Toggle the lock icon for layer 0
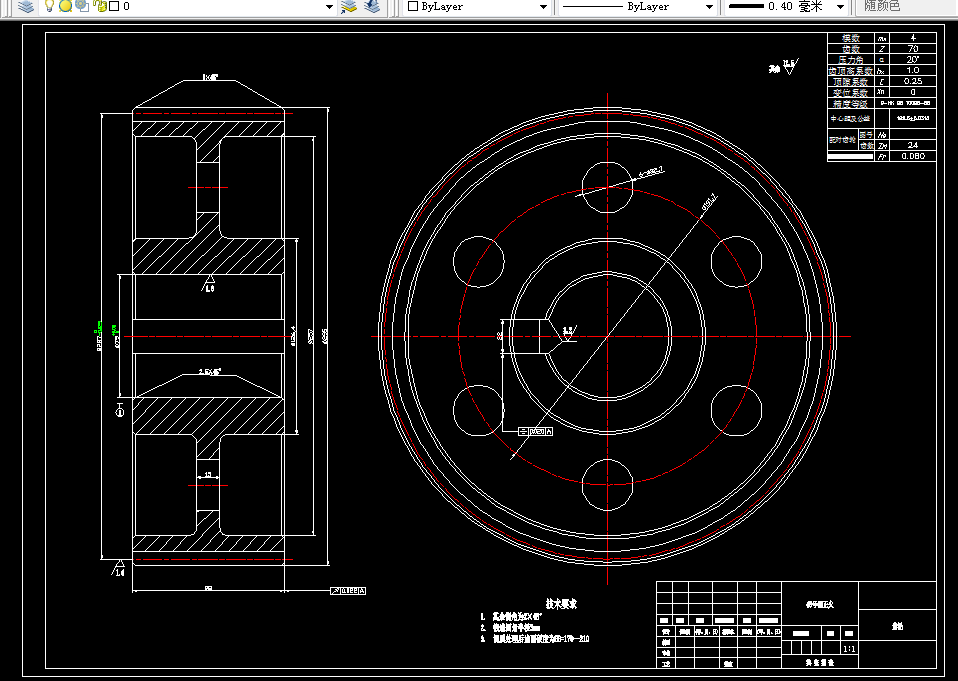The height and width of the screenshot is (681, 958). pos(101,6)
